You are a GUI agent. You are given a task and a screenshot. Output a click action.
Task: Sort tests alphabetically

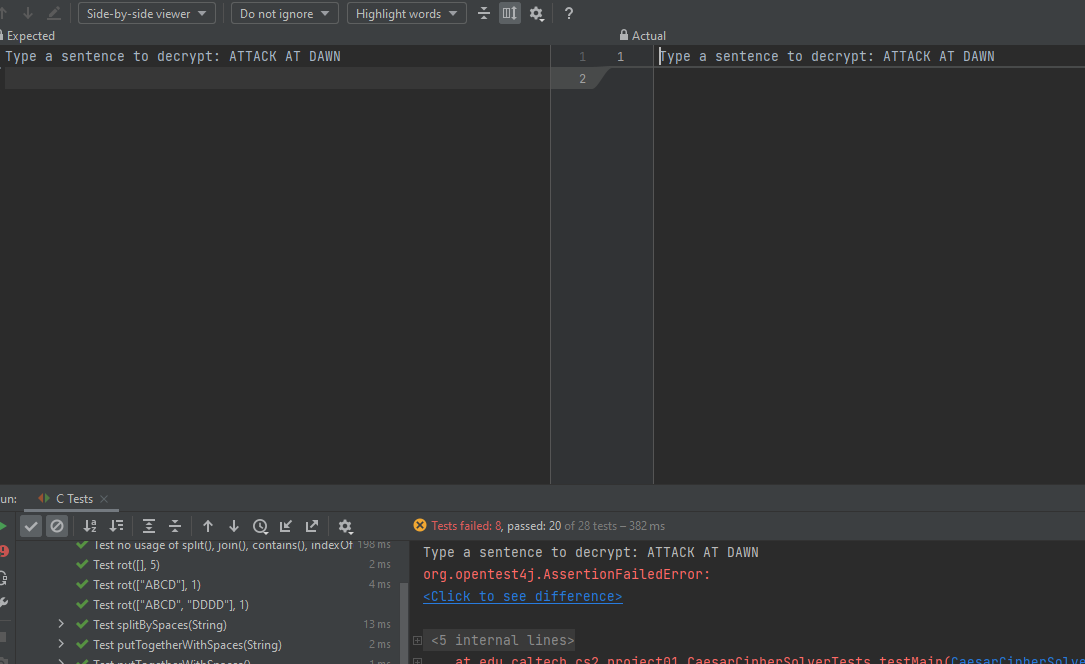(x=90, y=526)
